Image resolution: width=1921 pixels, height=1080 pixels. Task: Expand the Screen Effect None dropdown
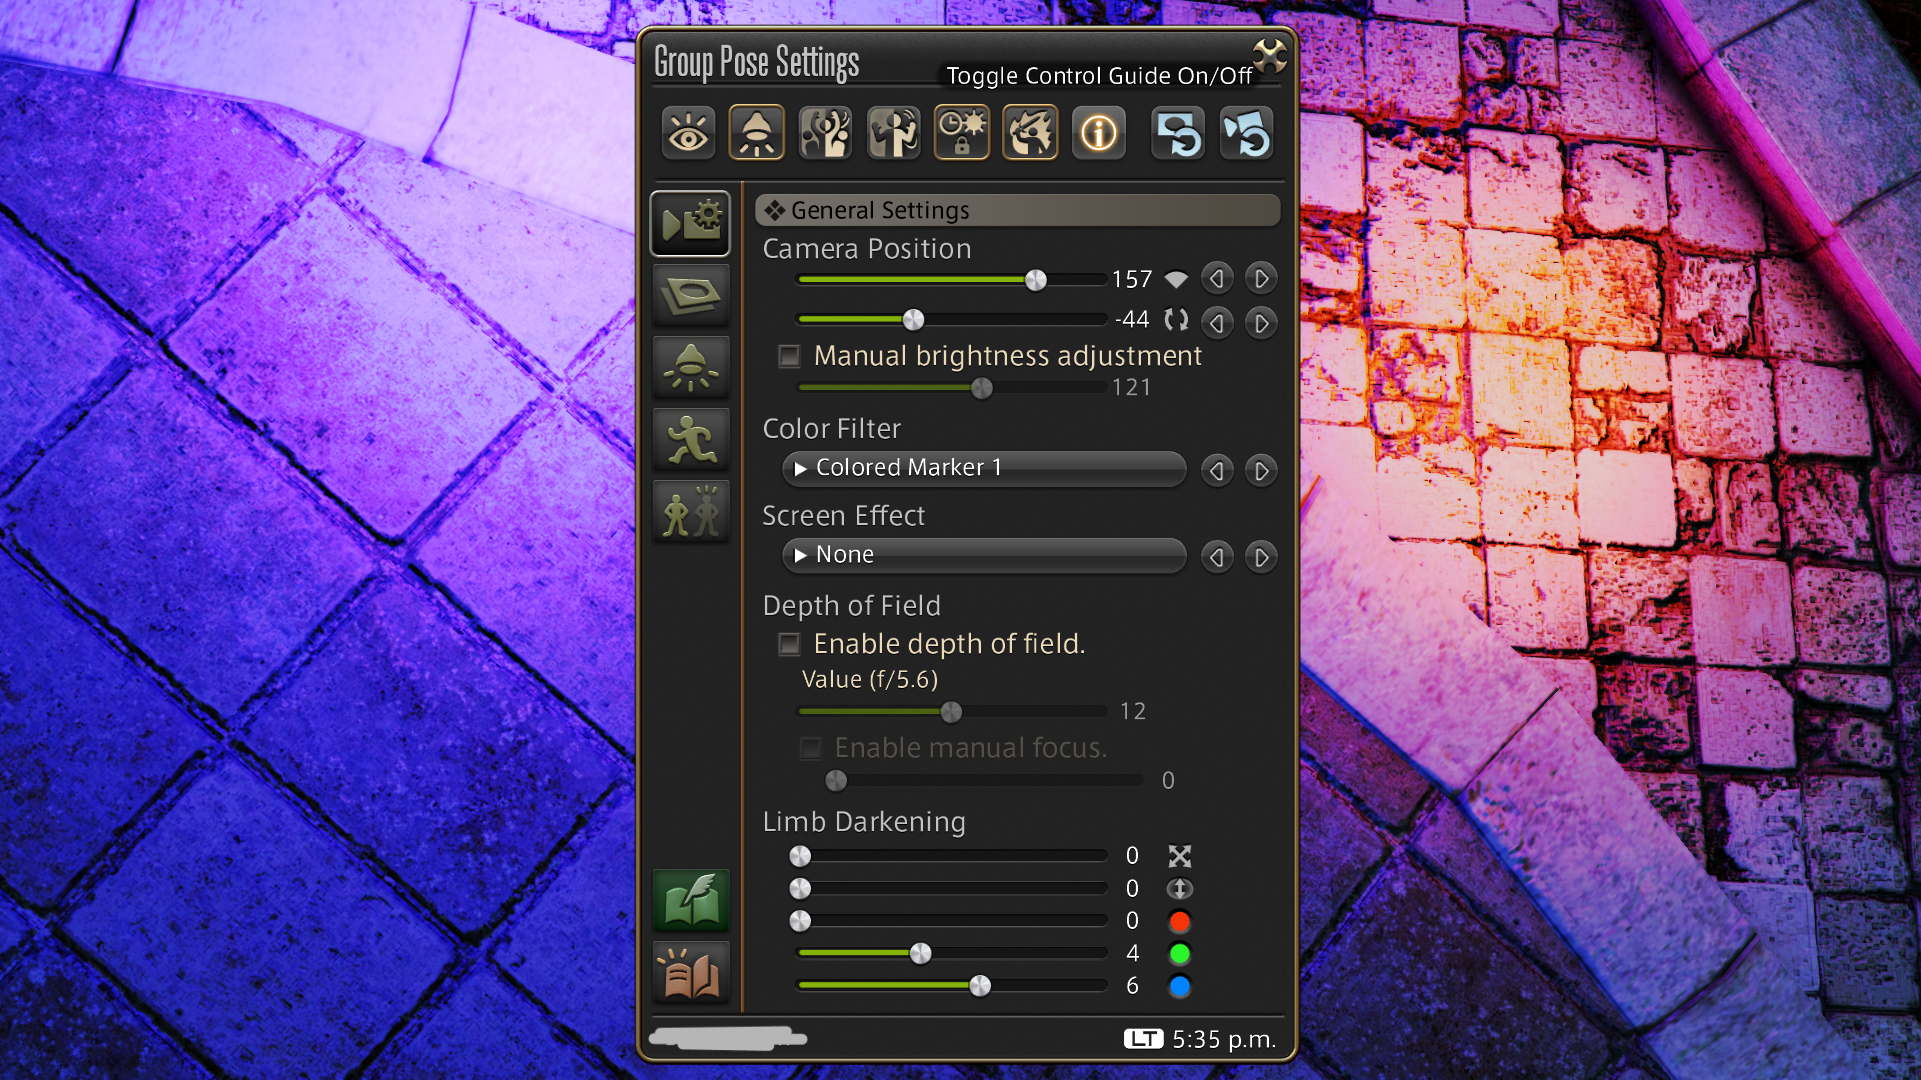click(x=983, y=555)
